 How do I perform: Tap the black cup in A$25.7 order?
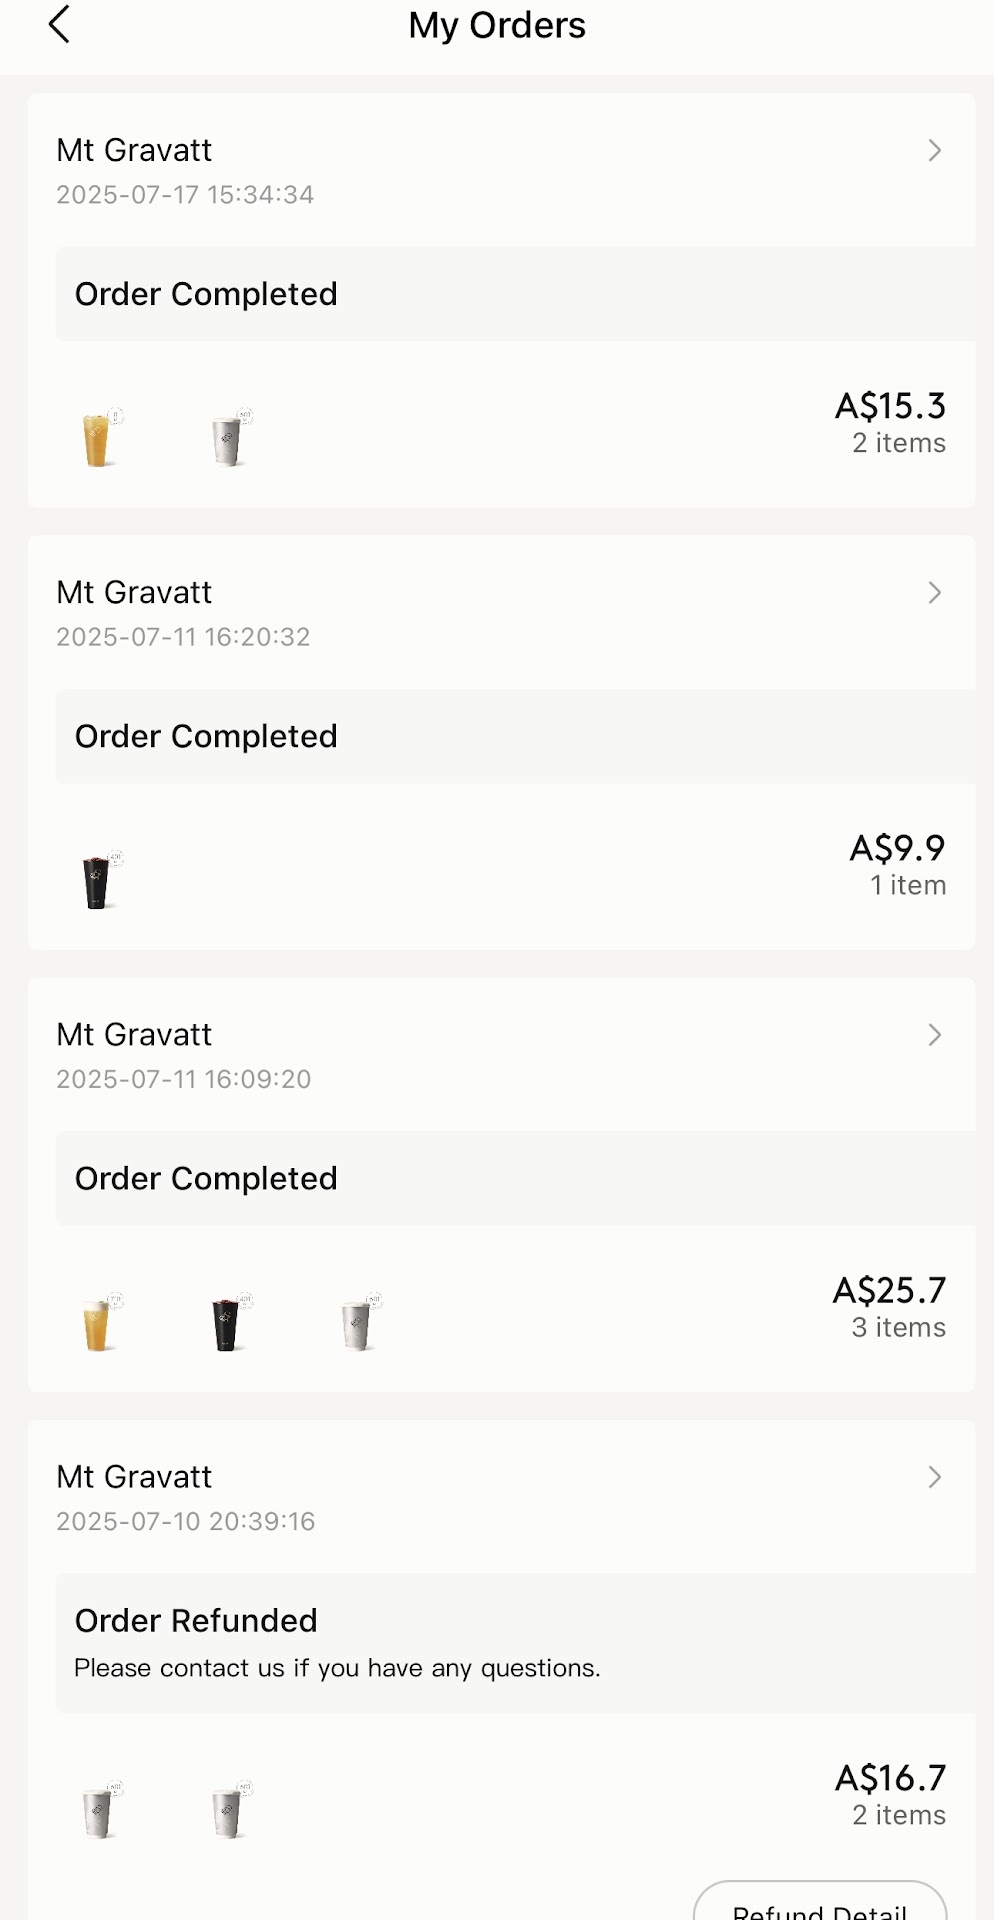tap(227, 1324)
